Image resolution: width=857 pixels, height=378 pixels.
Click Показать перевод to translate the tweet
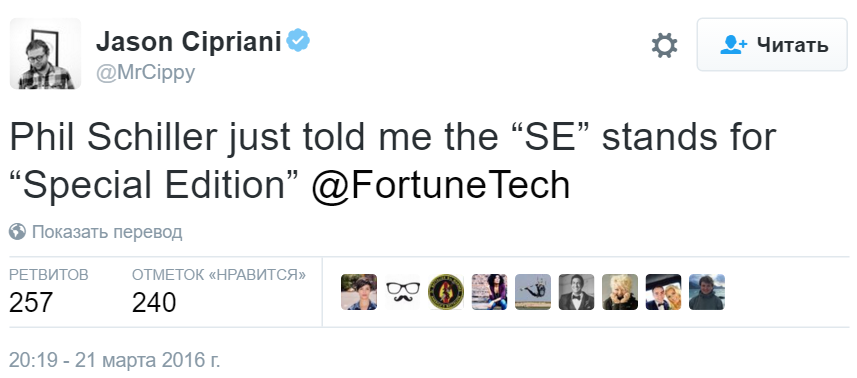(x=107, y=232)
